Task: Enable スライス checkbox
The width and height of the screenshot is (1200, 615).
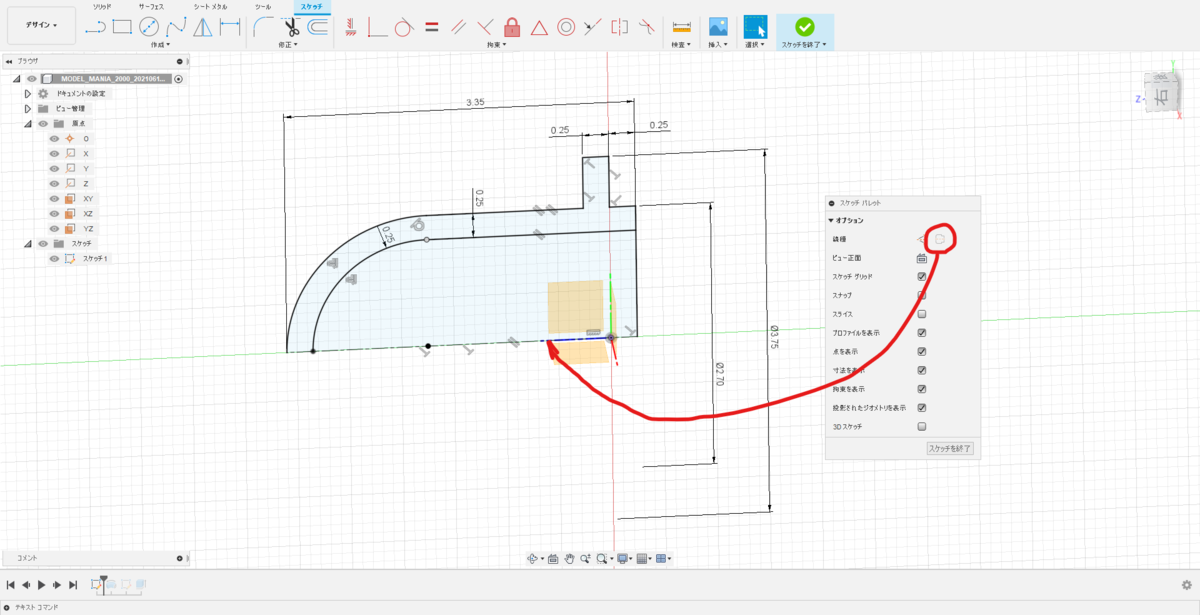Action: pyautogui.click(x=922, y=314)
